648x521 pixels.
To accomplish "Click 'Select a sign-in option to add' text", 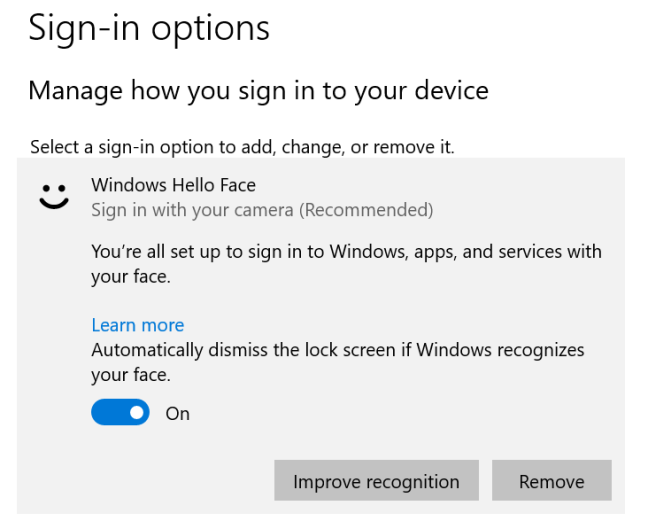I will tap(242, 147).
